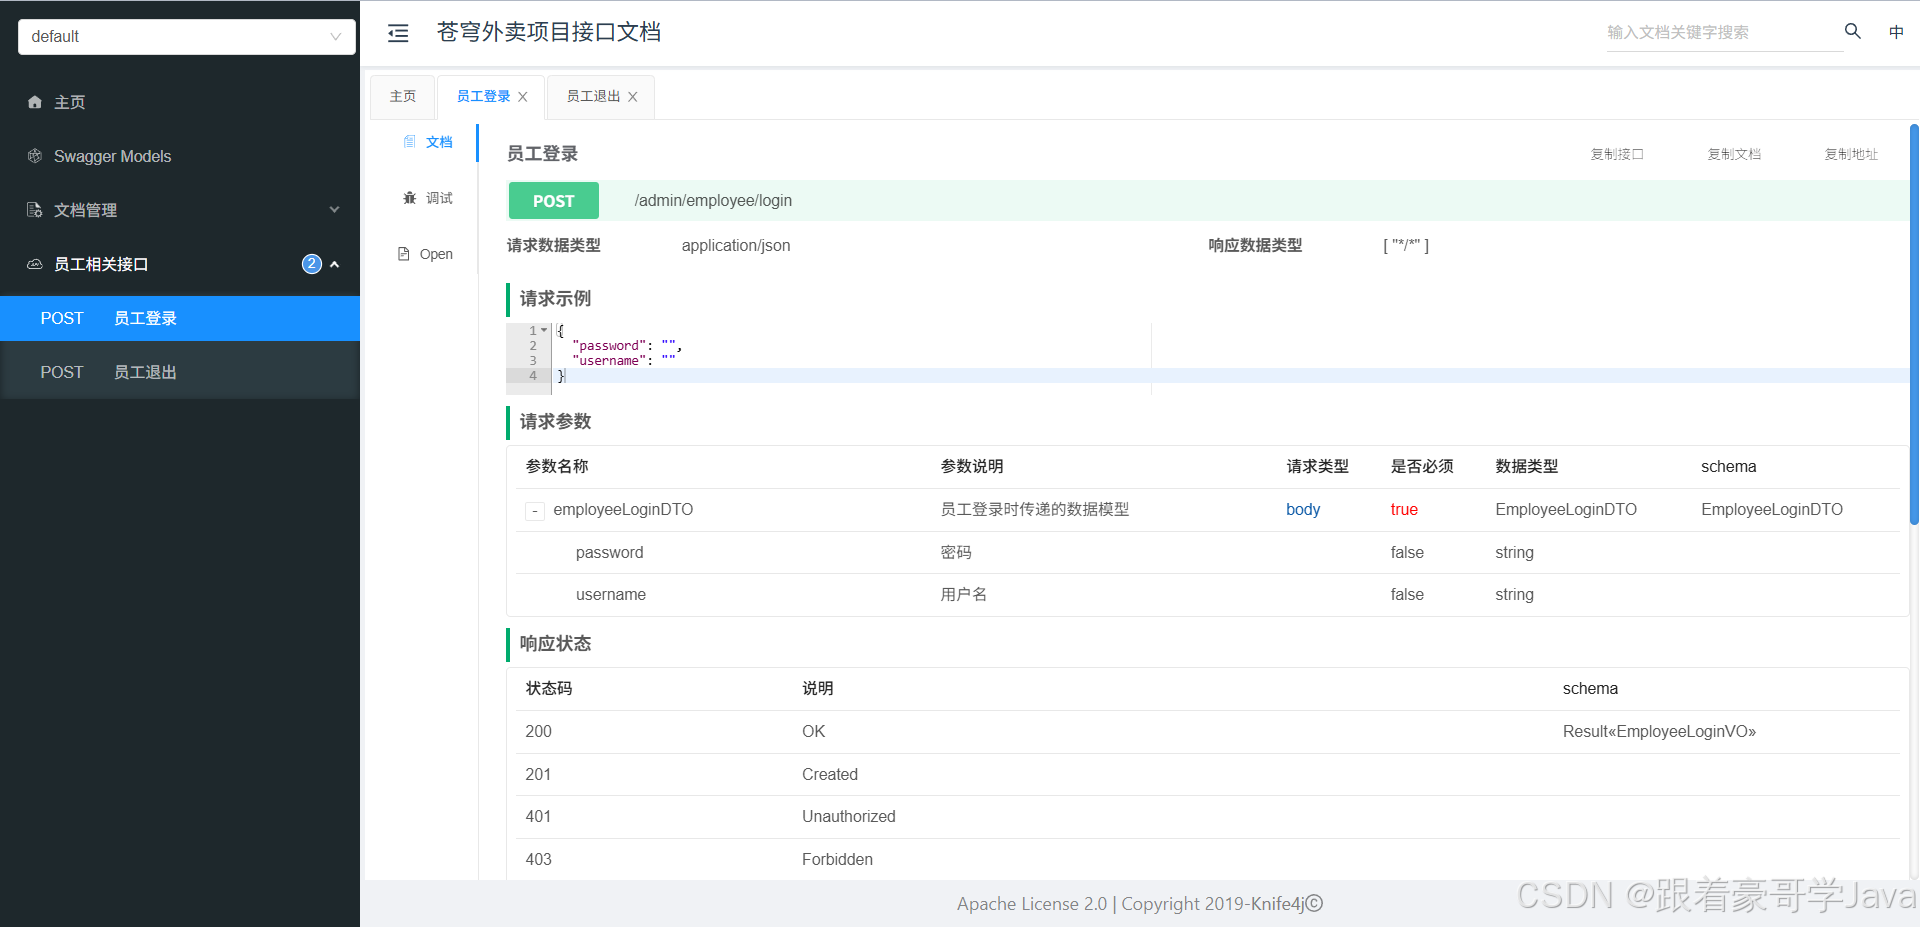This screenshot has width=1920, height=927.
Task: Switch language using the 中 icon
Action: [1896, 31]
